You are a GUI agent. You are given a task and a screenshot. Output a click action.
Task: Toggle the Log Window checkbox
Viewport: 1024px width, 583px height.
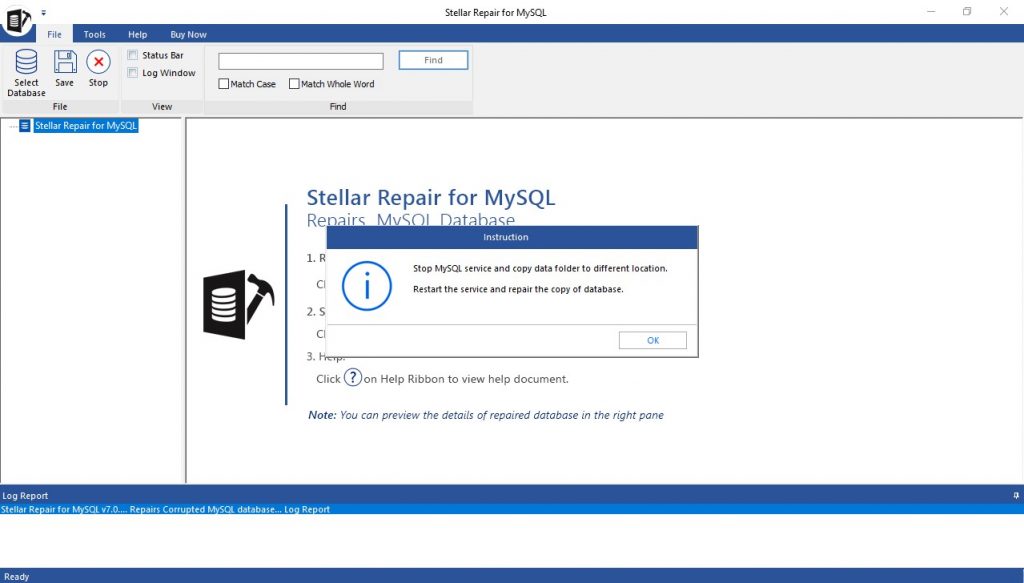click(x=133, y=72)
